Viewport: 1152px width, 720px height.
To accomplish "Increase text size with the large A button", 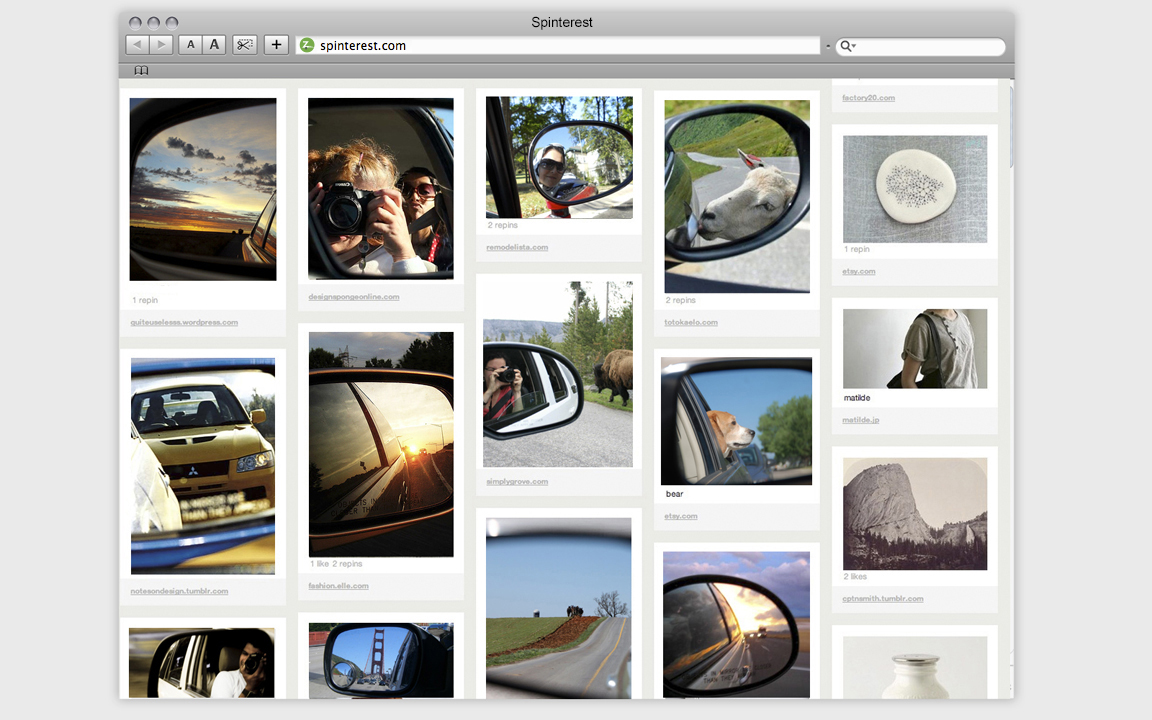I will coord(214,45).
